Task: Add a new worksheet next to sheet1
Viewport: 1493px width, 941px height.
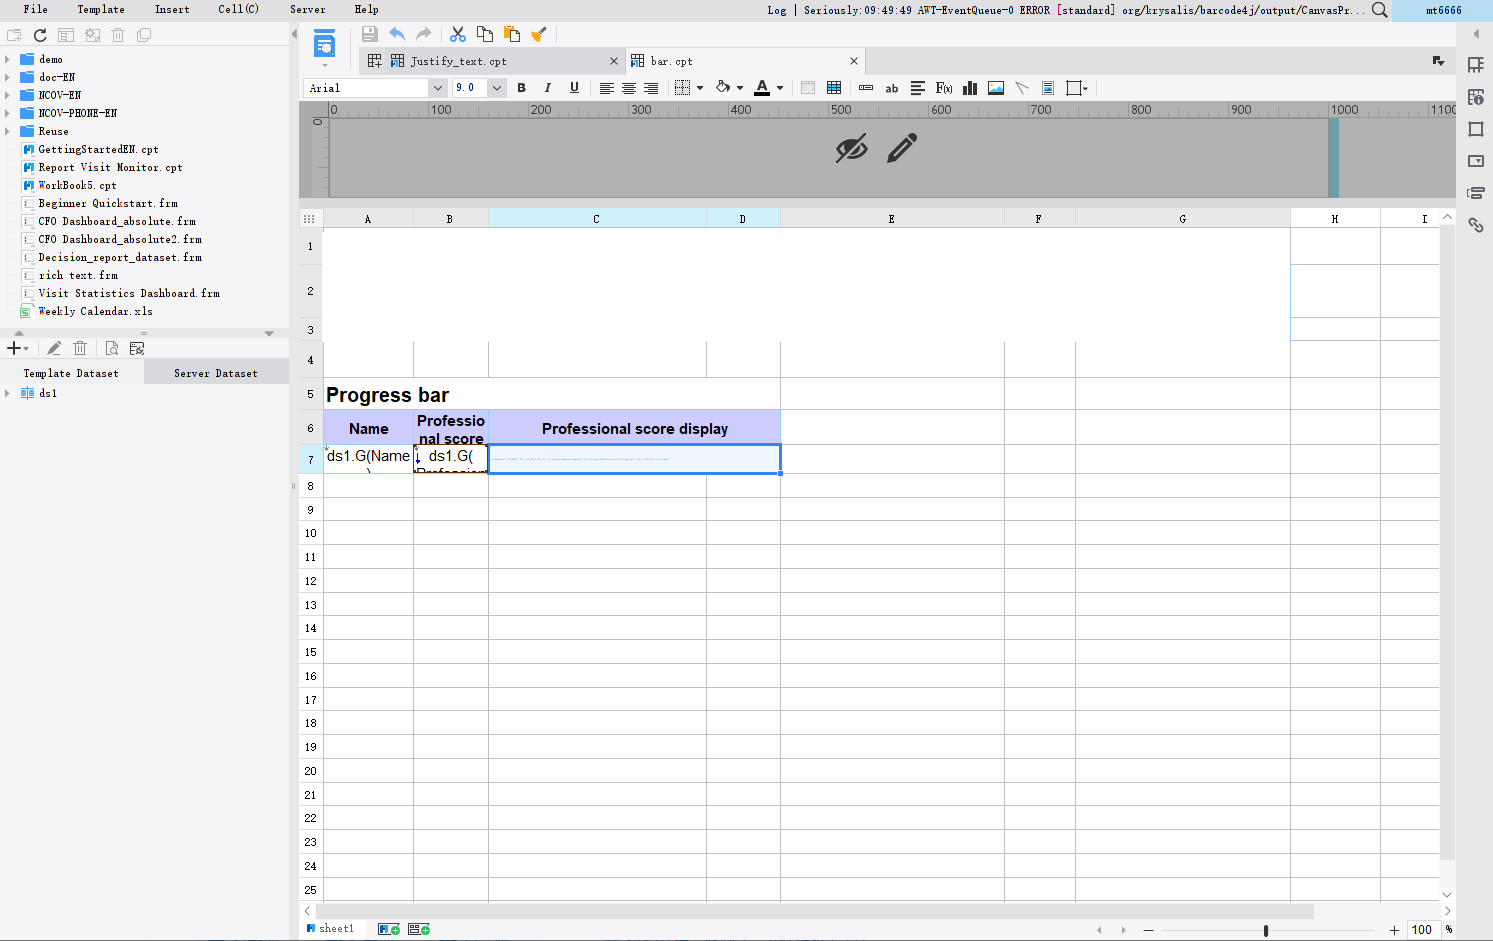Action: [x=388, y=928]
